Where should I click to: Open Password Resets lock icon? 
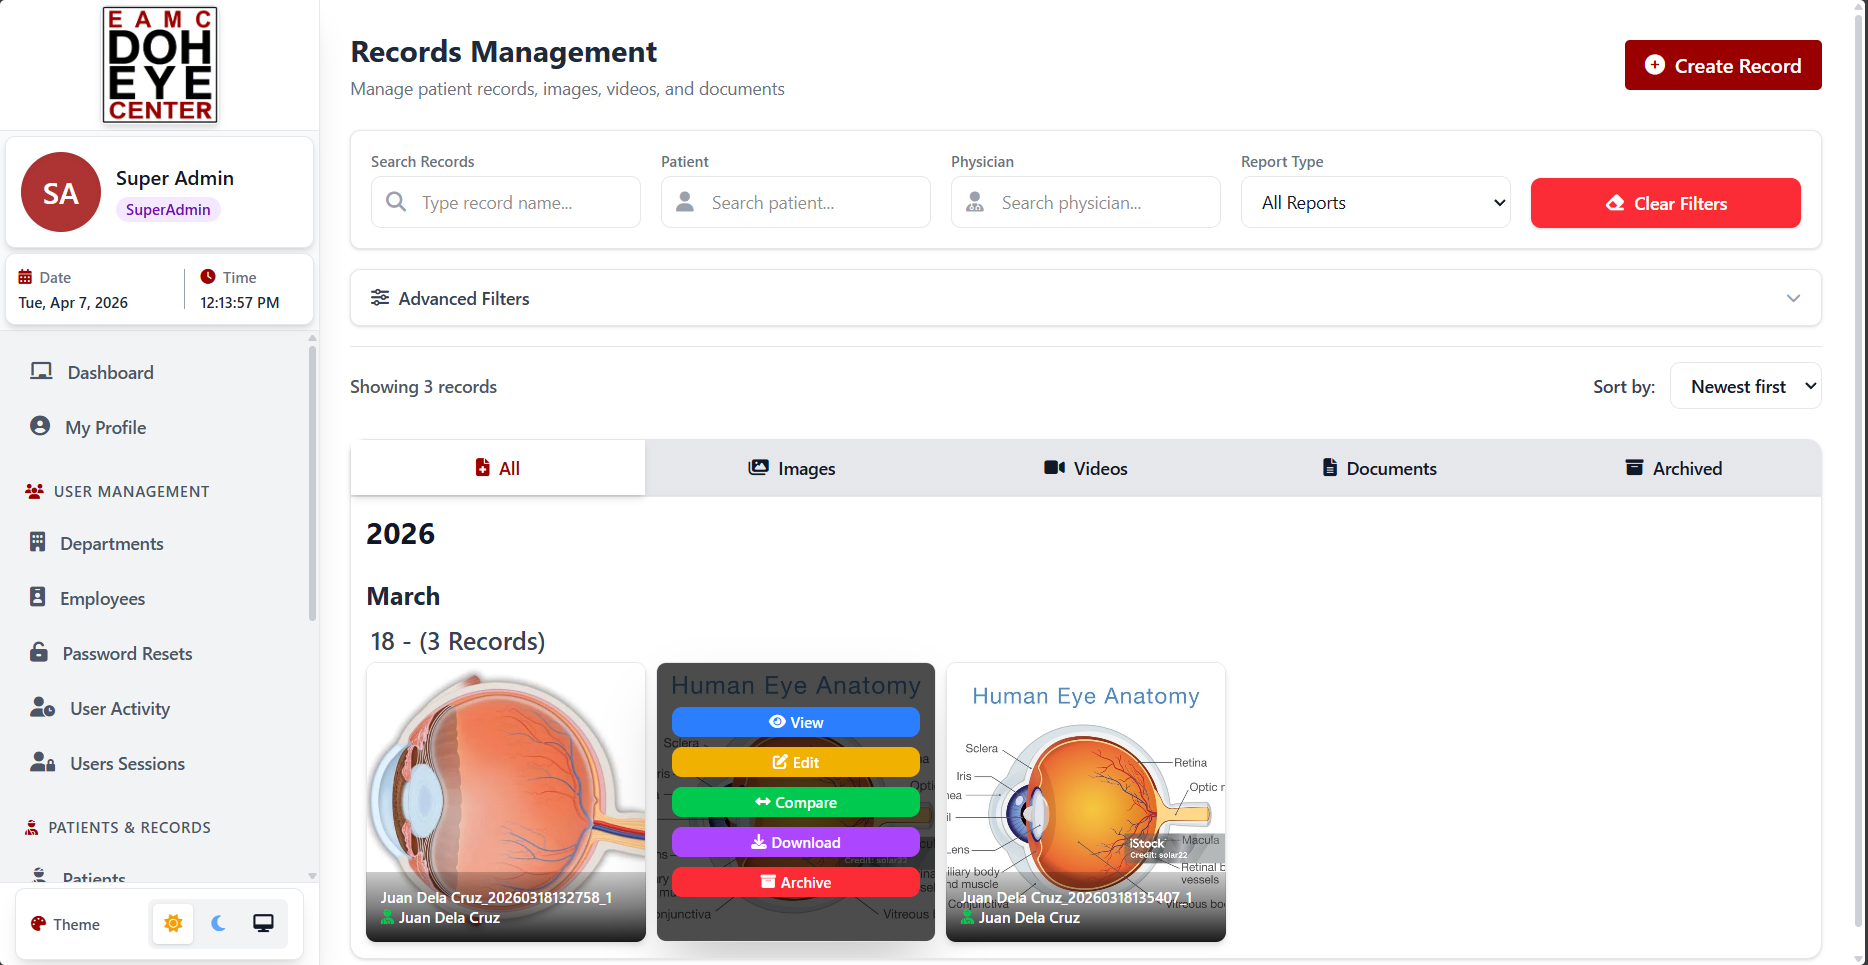coord(39,652)
